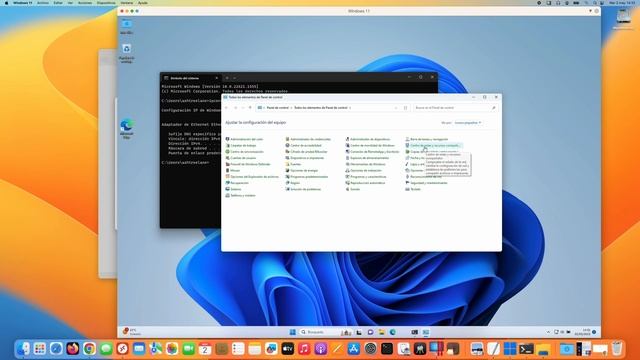The image size is (640, 360).
Task: Open Administrador de dispositivos
Action: click(x=368, y=139)
